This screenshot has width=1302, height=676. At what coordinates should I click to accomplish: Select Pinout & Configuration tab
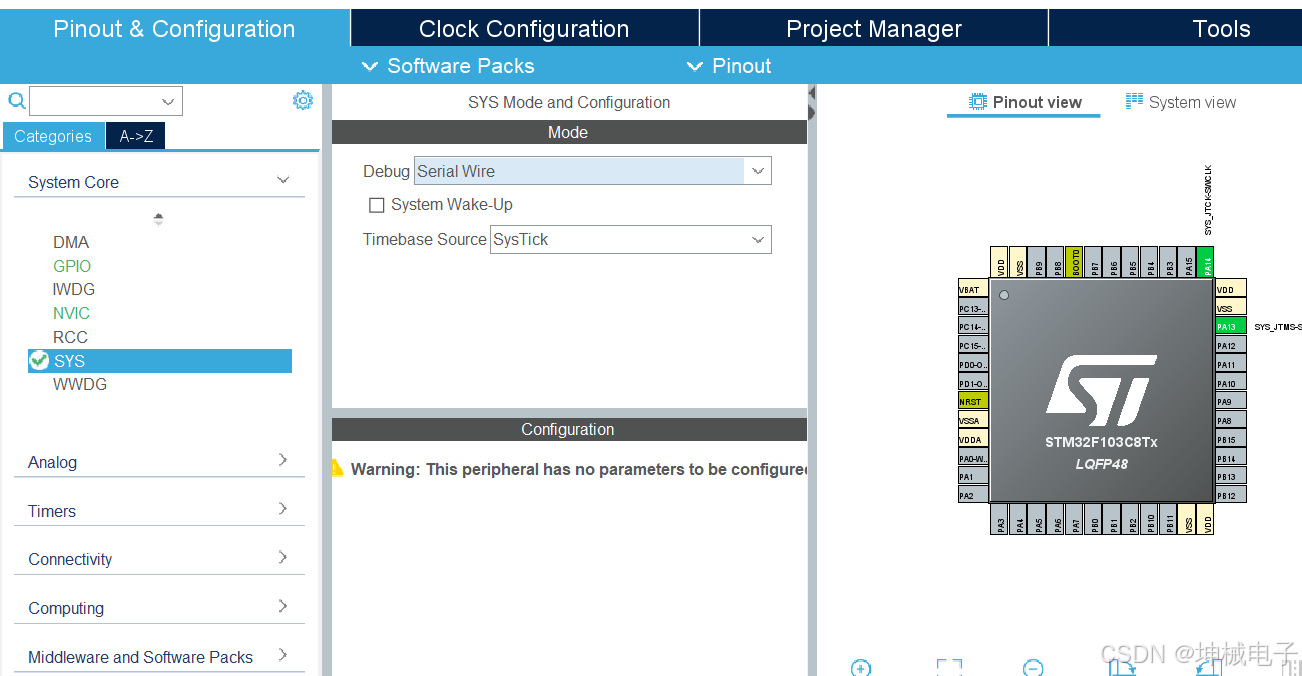point(174,29)
